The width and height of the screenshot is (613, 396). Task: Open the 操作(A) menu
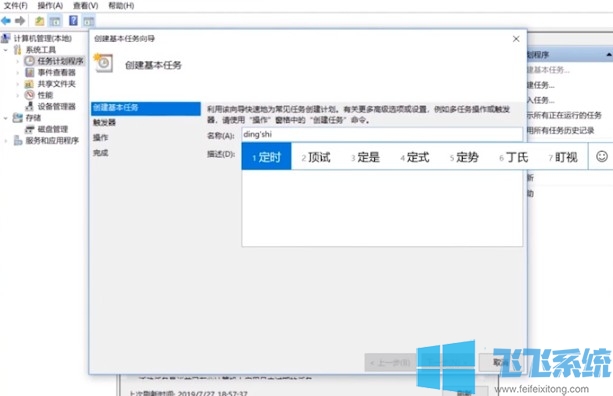(x=50, y=5)
